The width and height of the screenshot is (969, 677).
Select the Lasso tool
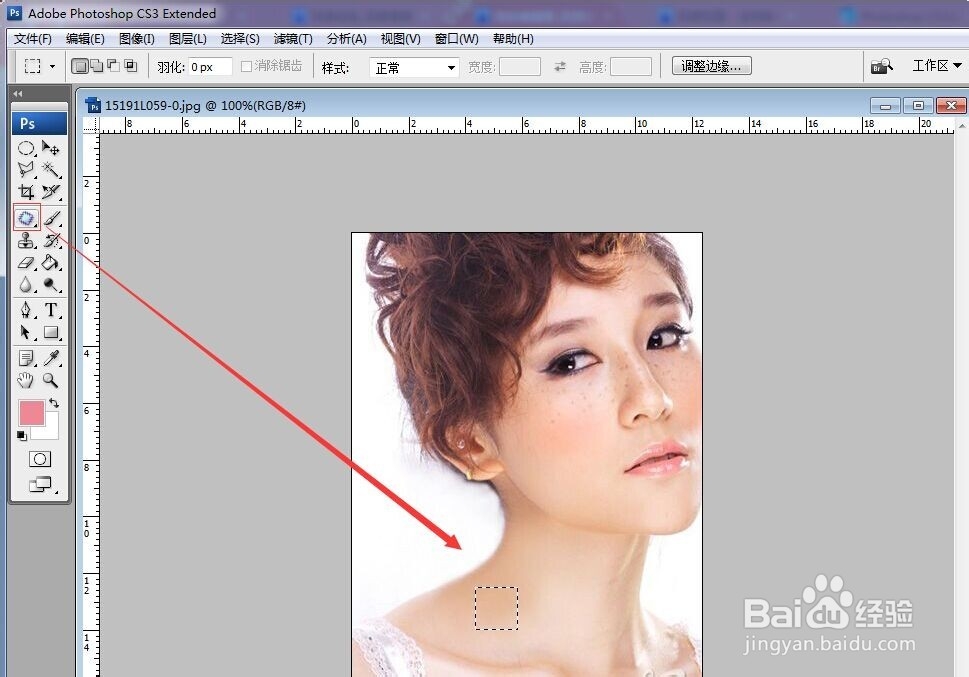click(x=26, y=170)
